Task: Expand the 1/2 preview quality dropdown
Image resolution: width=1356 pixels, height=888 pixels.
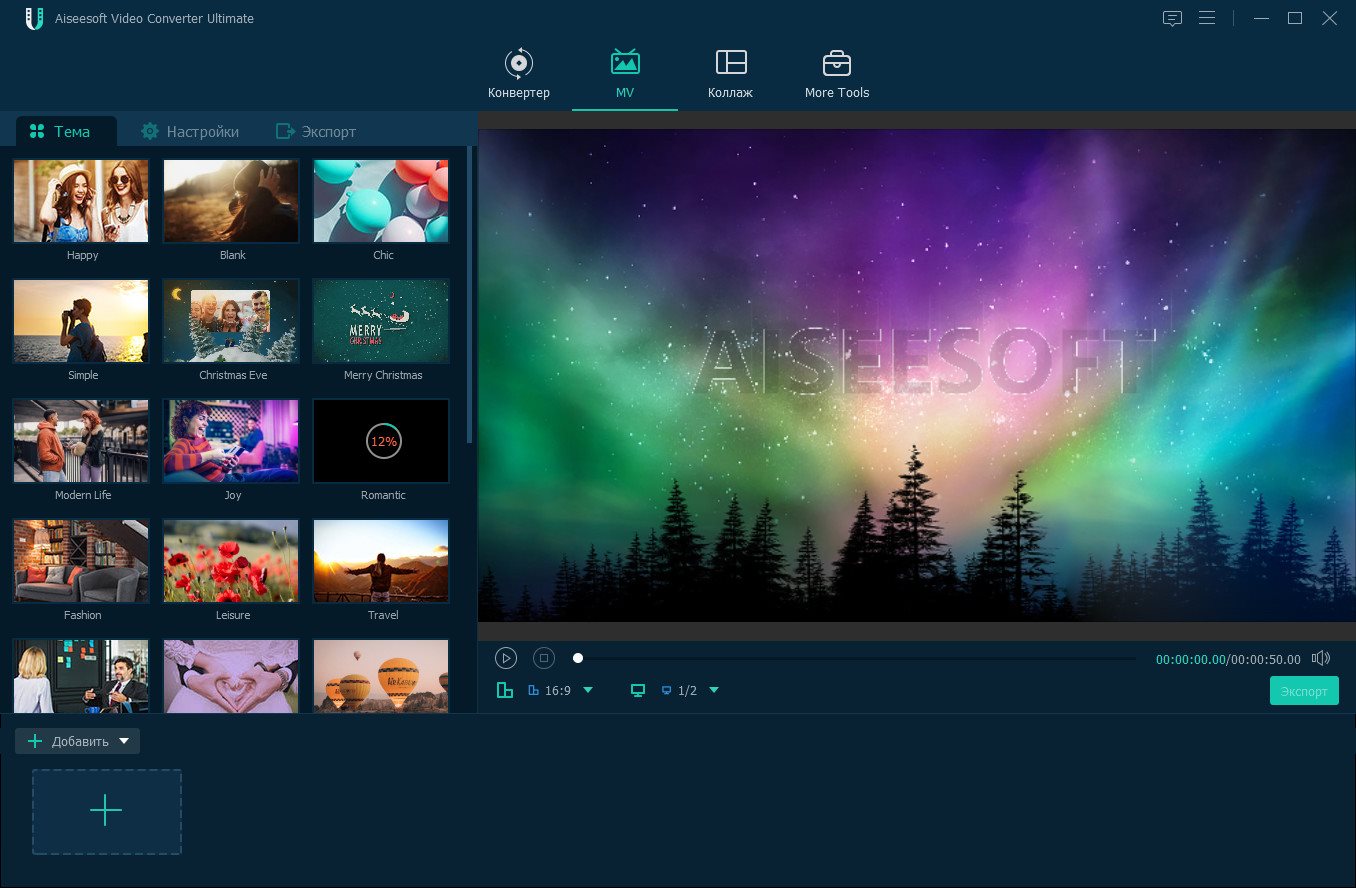Action: pyautogui.click(x=714, y=690)
